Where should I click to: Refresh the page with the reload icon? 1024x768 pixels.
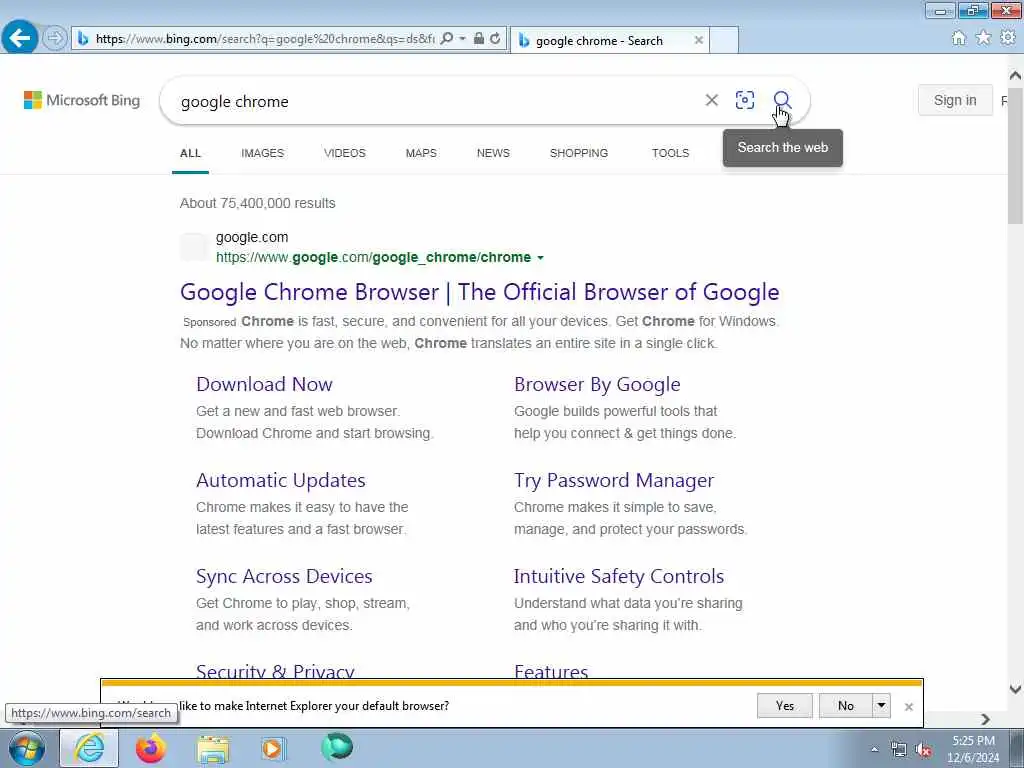[496, 39]
